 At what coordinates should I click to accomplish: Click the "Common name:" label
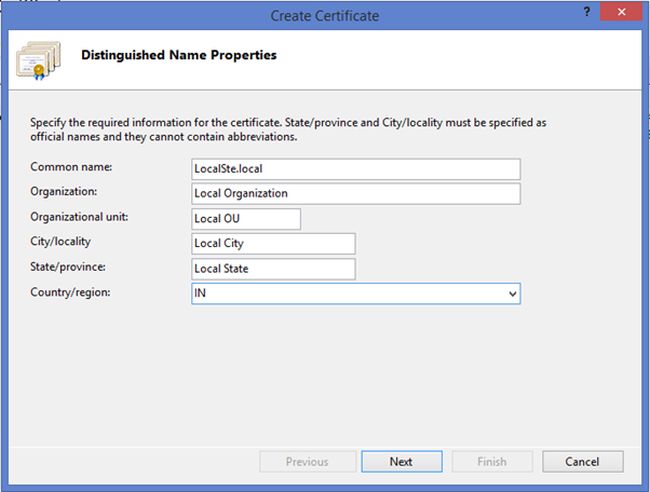(72, 167)
